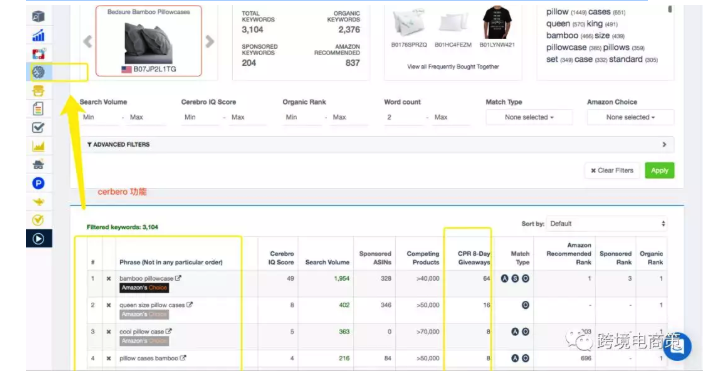Click match type O icon in queen size row
The height and width of the screenshot is (378, 715).
(525, 305)
